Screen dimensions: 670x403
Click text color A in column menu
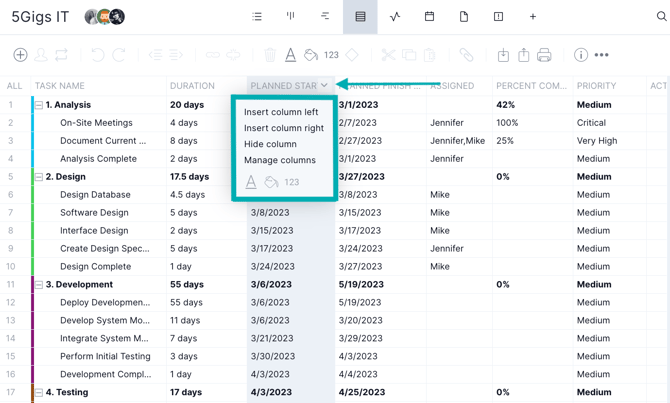[x=251, y=182]
